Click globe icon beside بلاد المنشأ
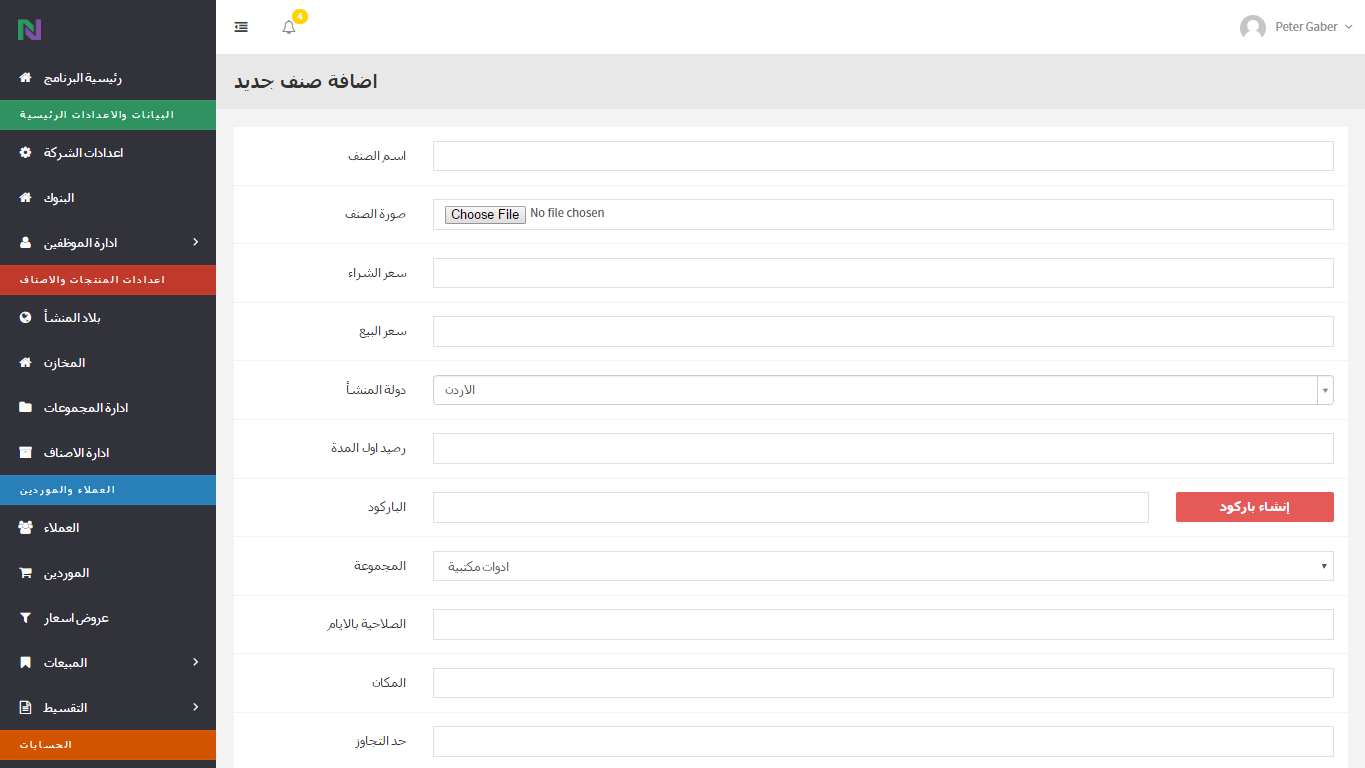Viewport: 1365px width, 768px height. pyautogui.click(x=26, y=318)
